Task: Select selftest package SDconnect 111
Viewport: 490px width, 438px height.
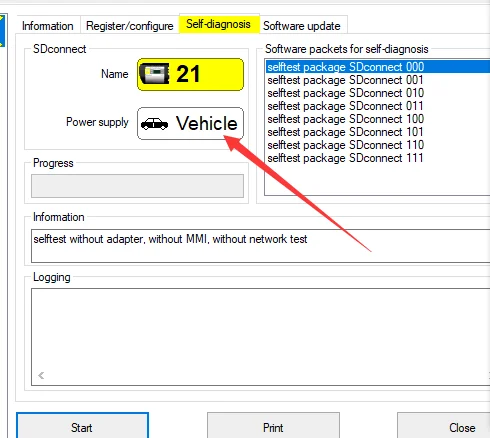Action: click(378, 158)
